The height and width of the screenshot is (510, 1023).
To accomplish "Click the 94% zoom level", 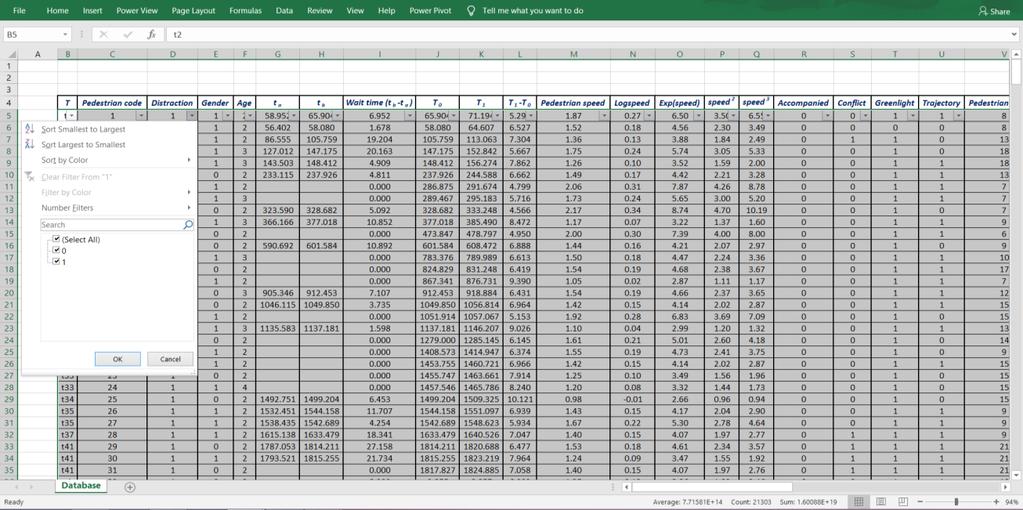I will [1011, 502].
